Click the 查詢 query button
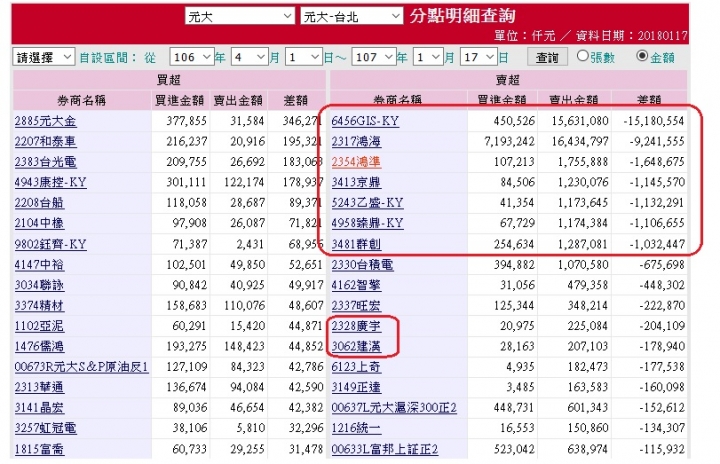 coord(547,57)
